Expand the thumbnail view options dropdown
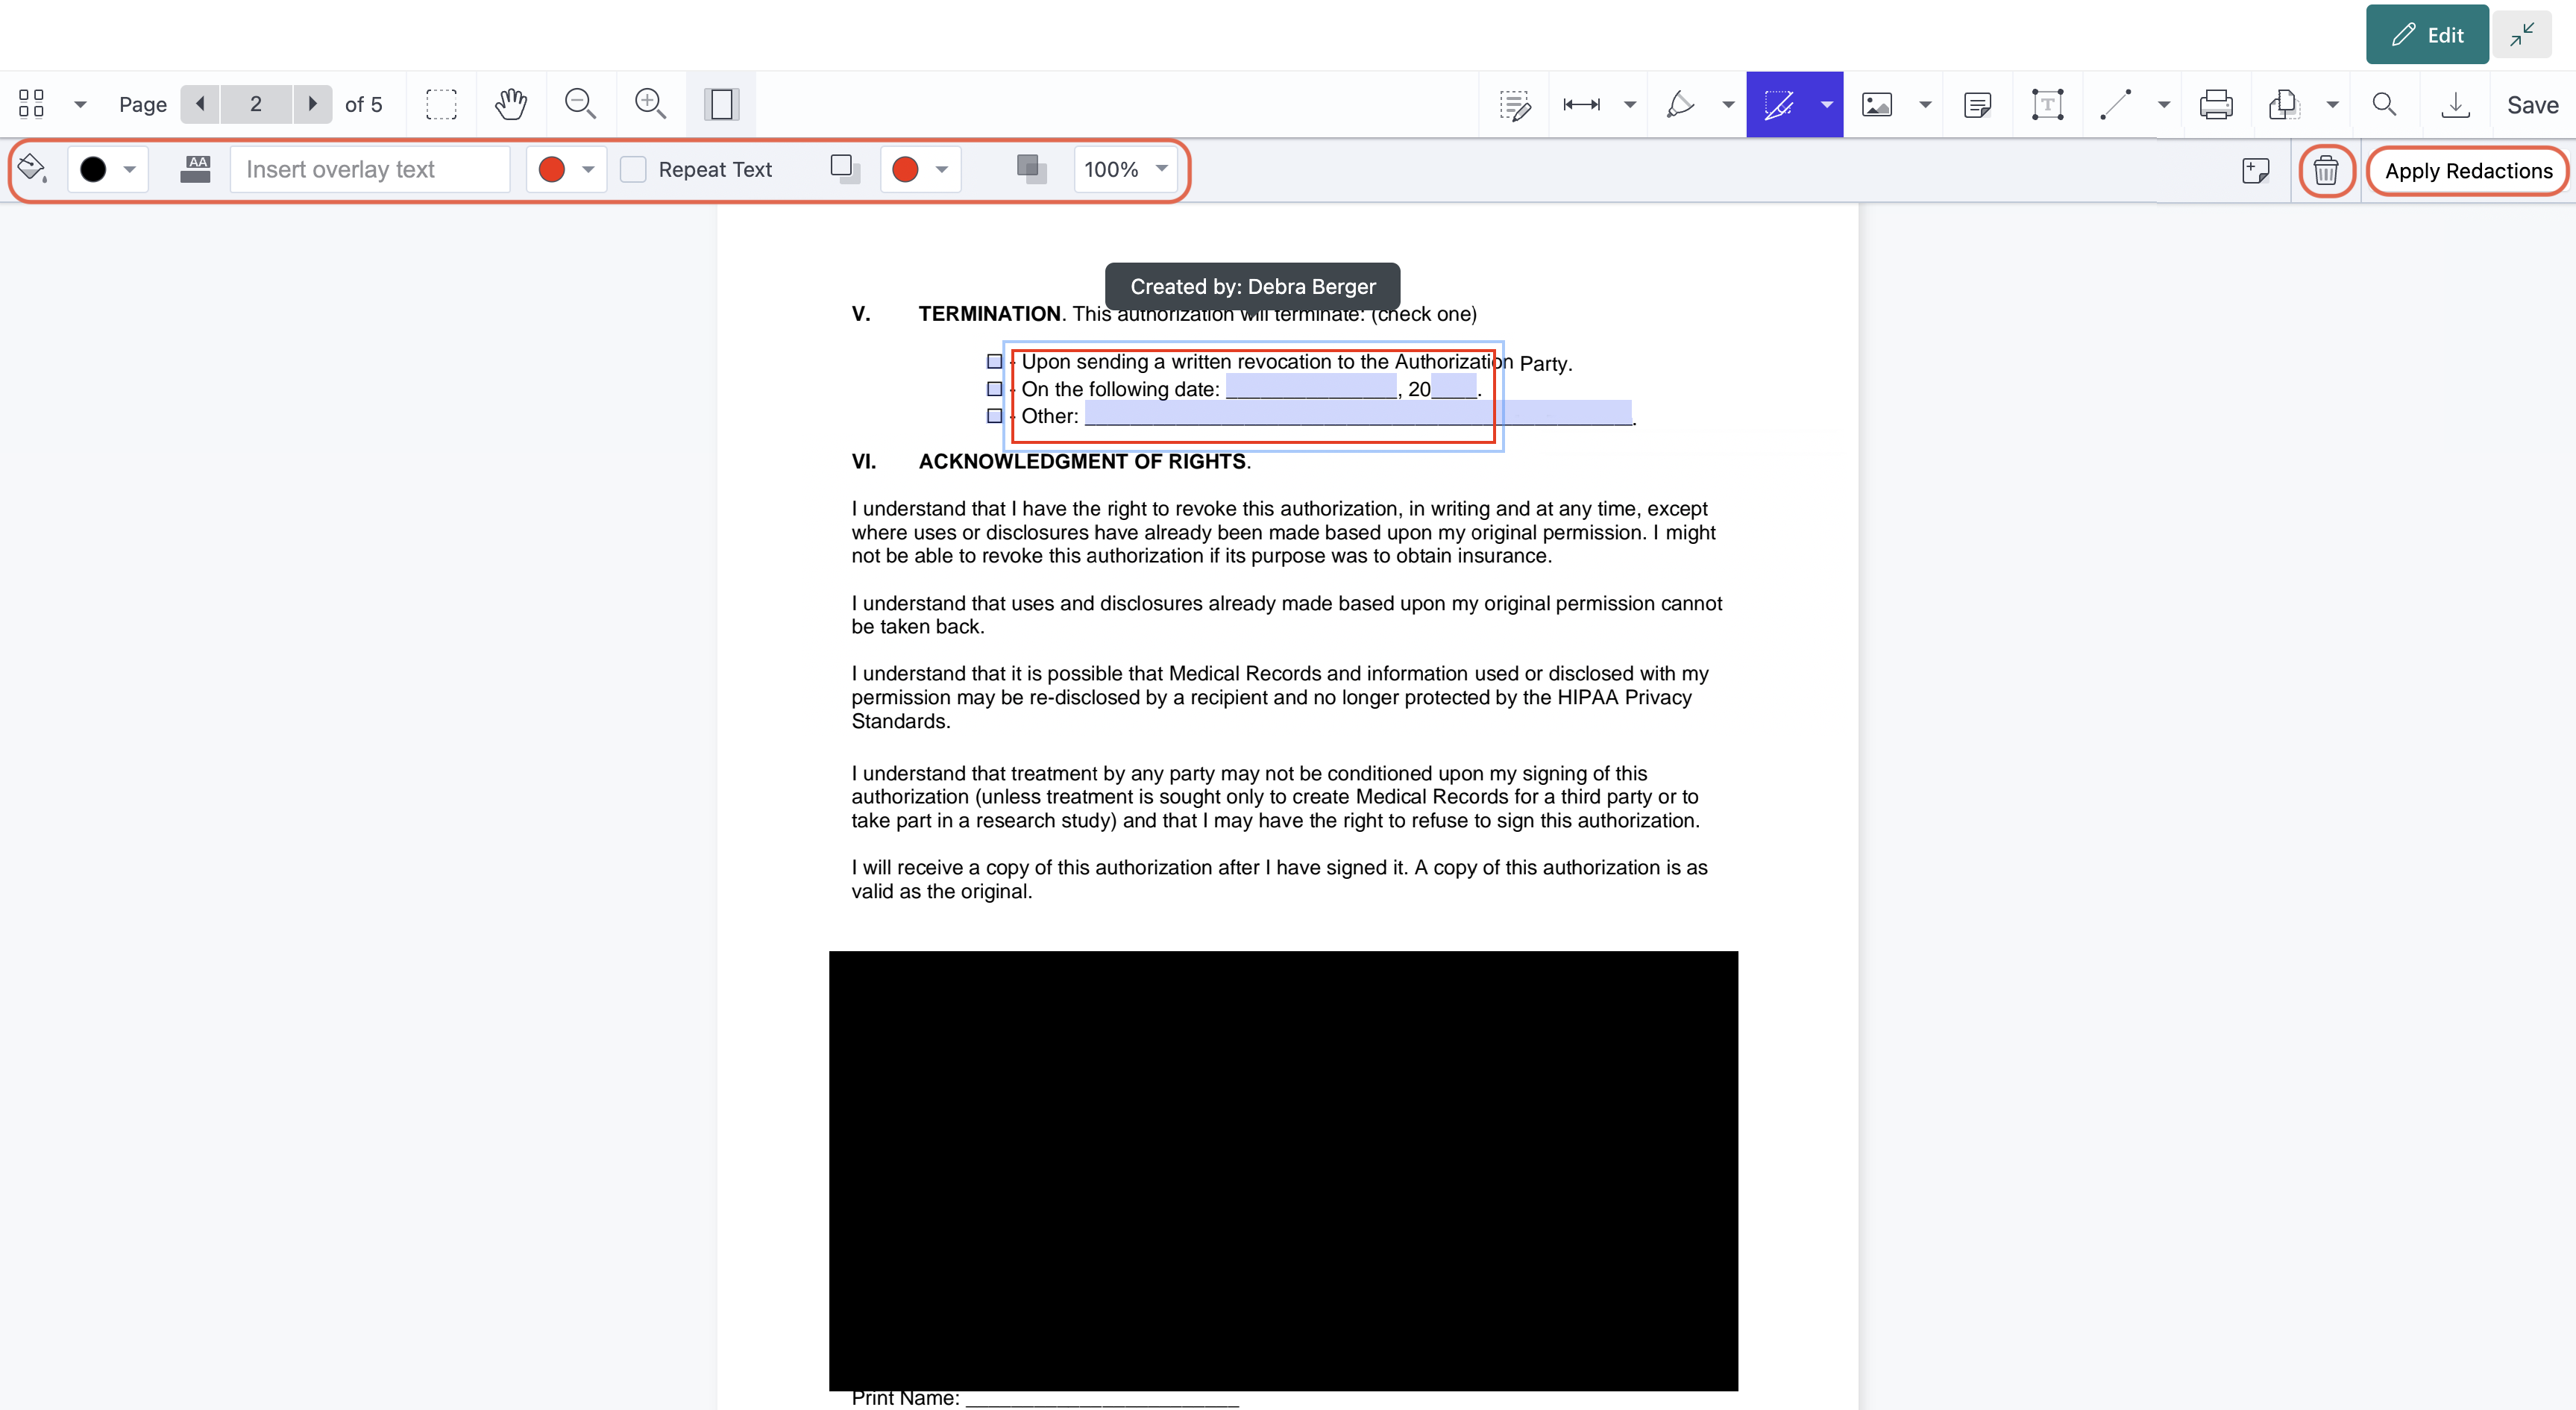 tap(80, 104)
